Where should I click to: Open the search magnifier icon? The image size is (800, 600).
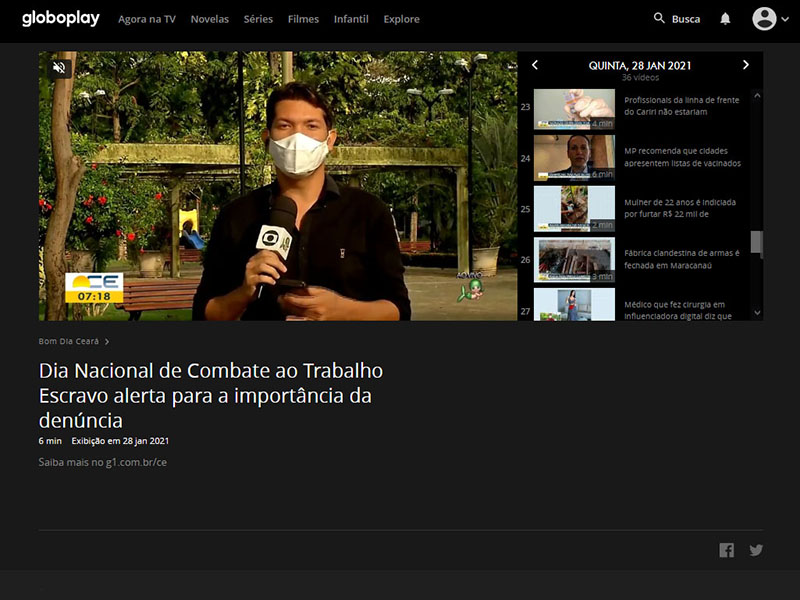[x=659, y=18]
